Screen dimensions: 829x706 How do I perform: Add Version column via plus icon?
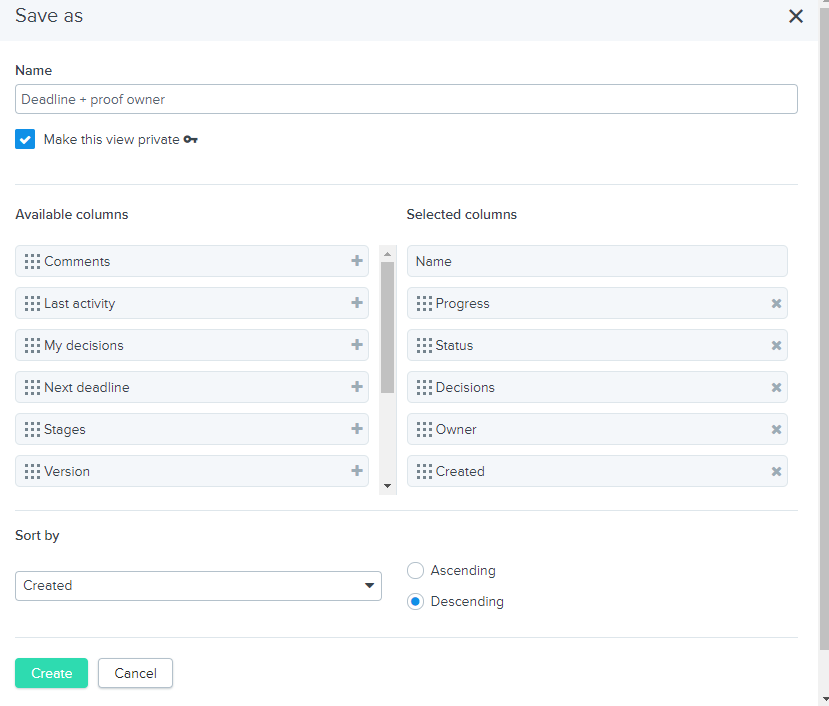click(357, 471)
